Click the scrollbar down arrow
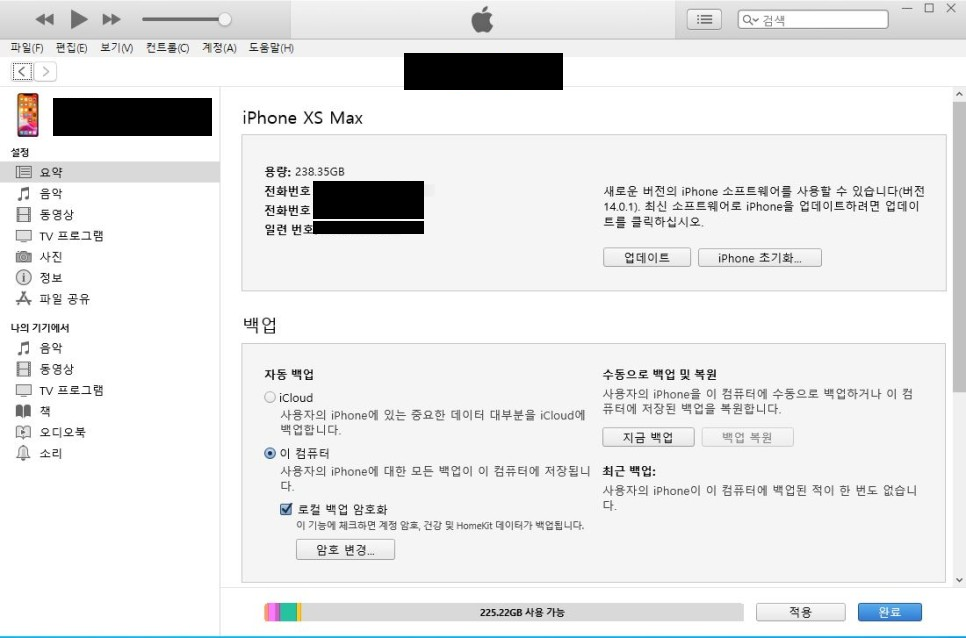 pos(959,579)
